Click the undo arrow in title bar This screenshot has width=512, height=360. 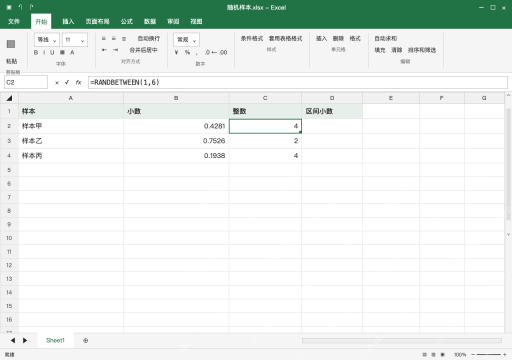click(20, 7)
